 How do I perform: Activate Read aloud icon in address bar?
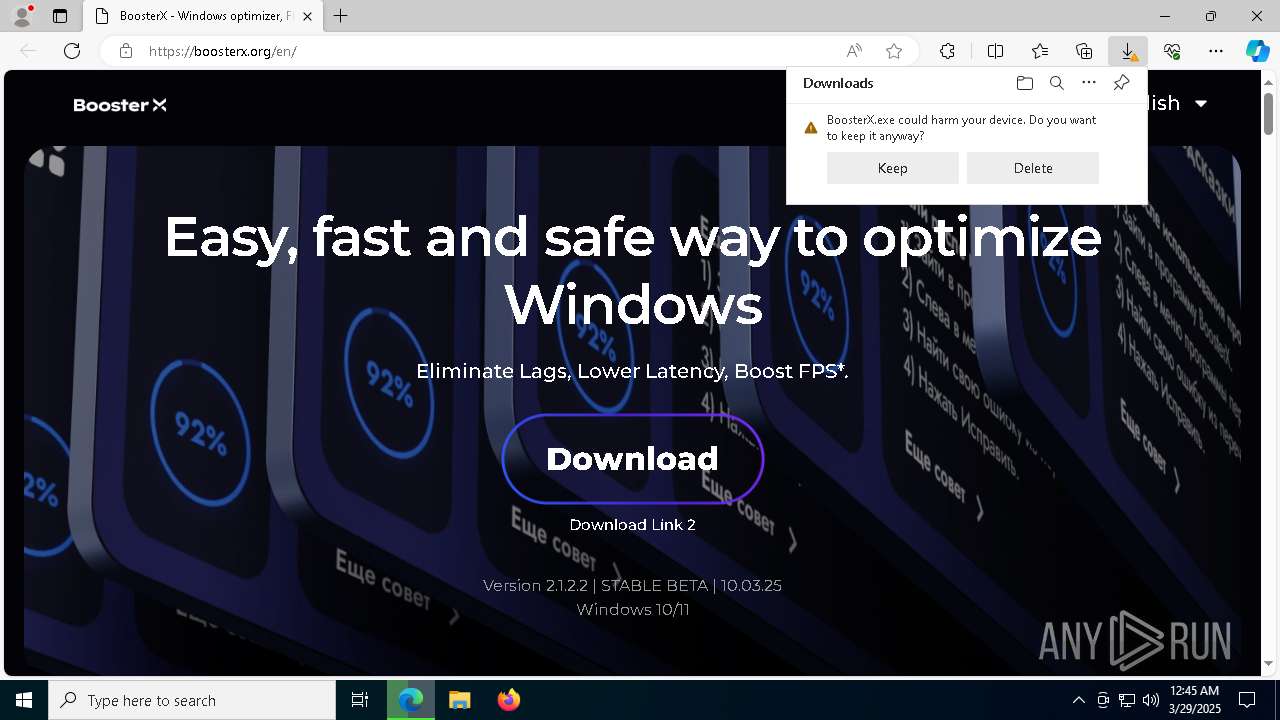(x=854, y=51)
